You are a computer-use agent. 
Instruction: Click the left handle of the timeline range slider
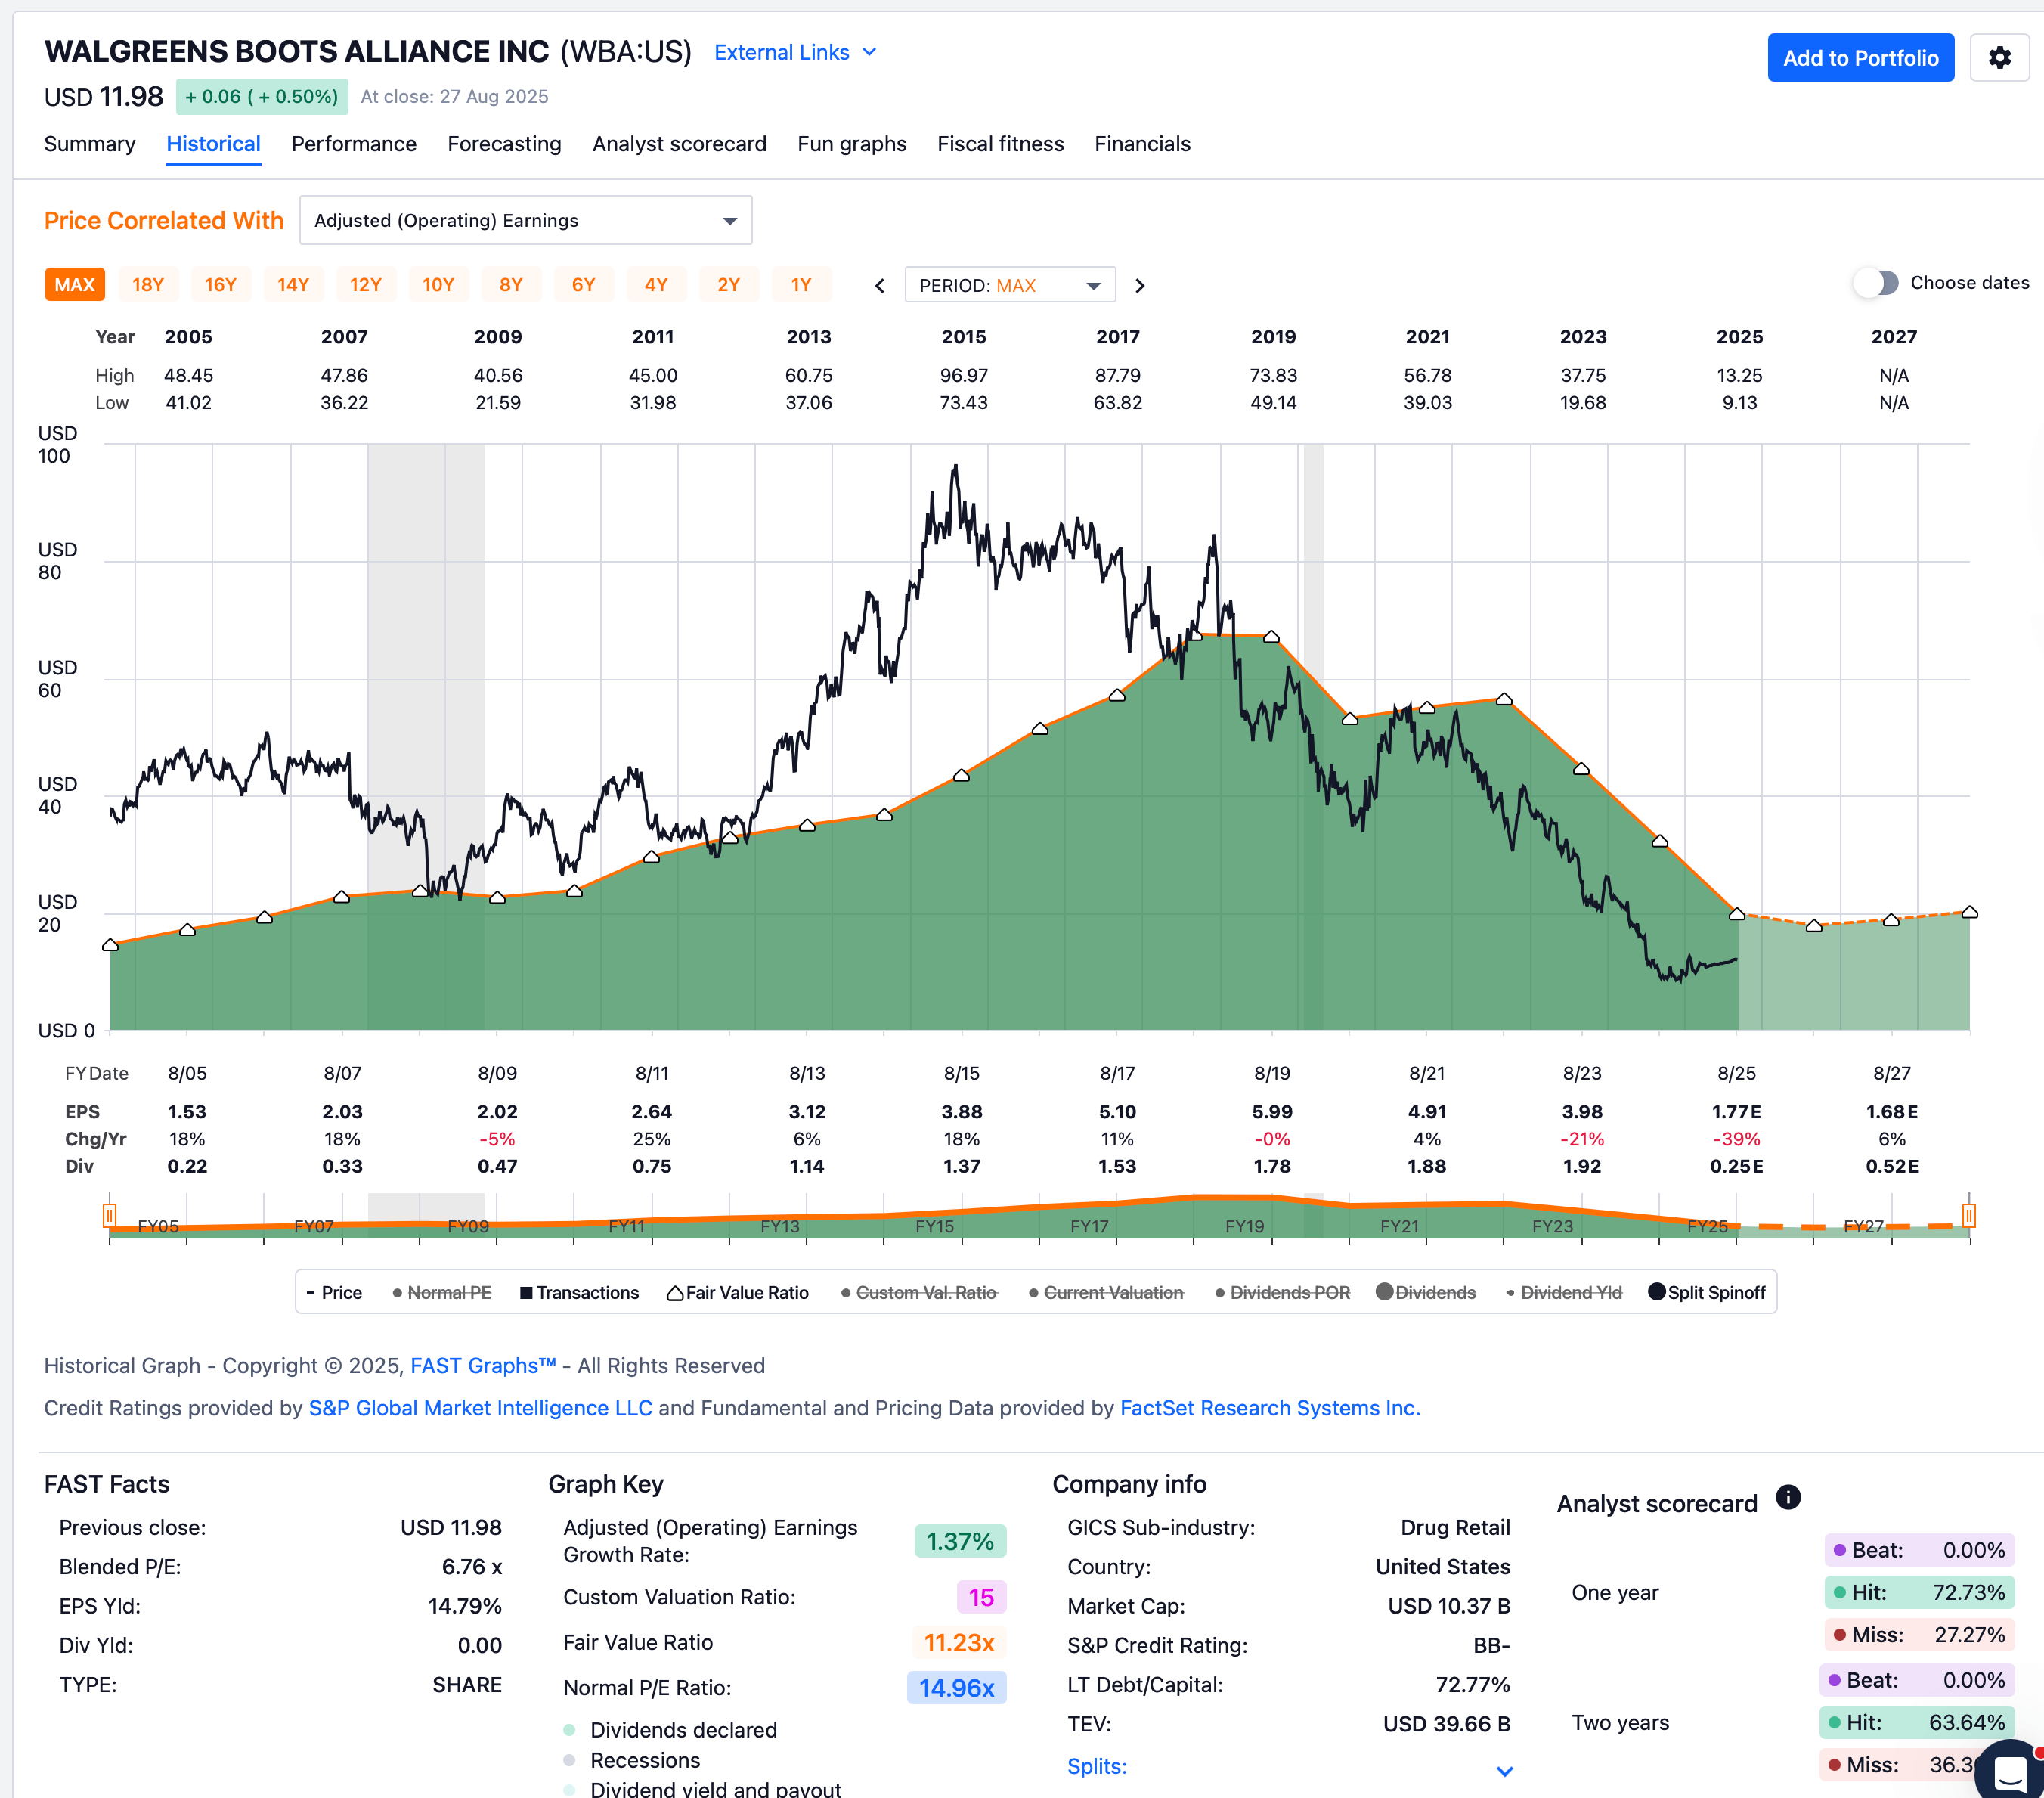point(110,1214)
